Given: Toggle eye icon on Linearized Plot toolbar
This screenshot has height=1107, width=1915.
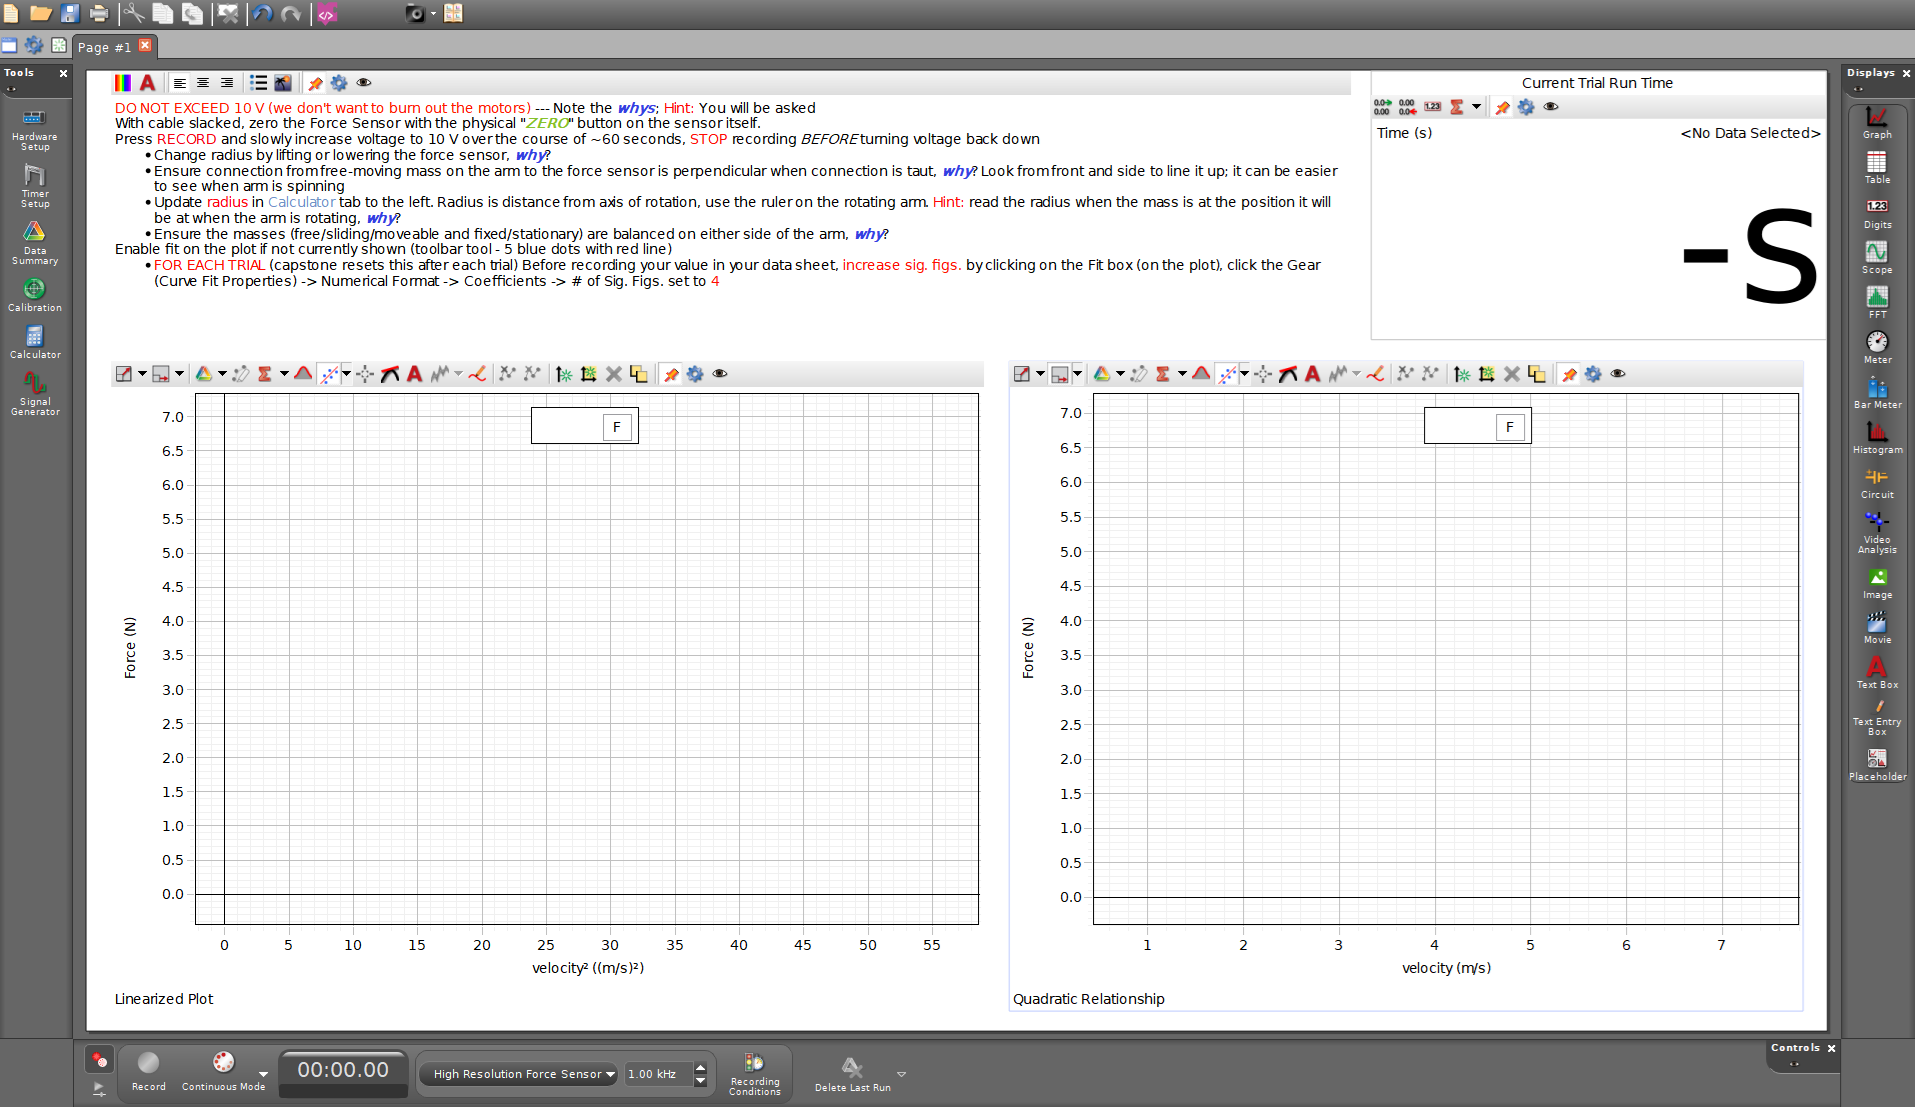Looking at the screenshot, I should pyautogui.click(x=720, y=374).
